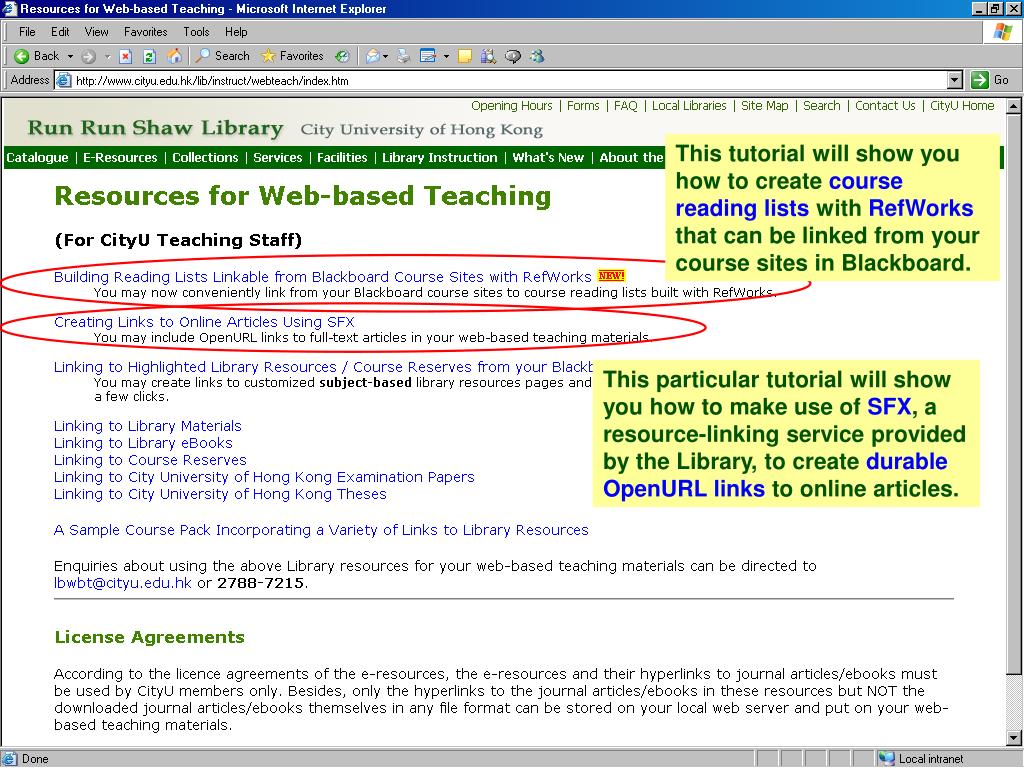Open Linking to CityU Theses link
Image resolution: width=1024 pixels, height=768 pixels.
tap(220, 494)
